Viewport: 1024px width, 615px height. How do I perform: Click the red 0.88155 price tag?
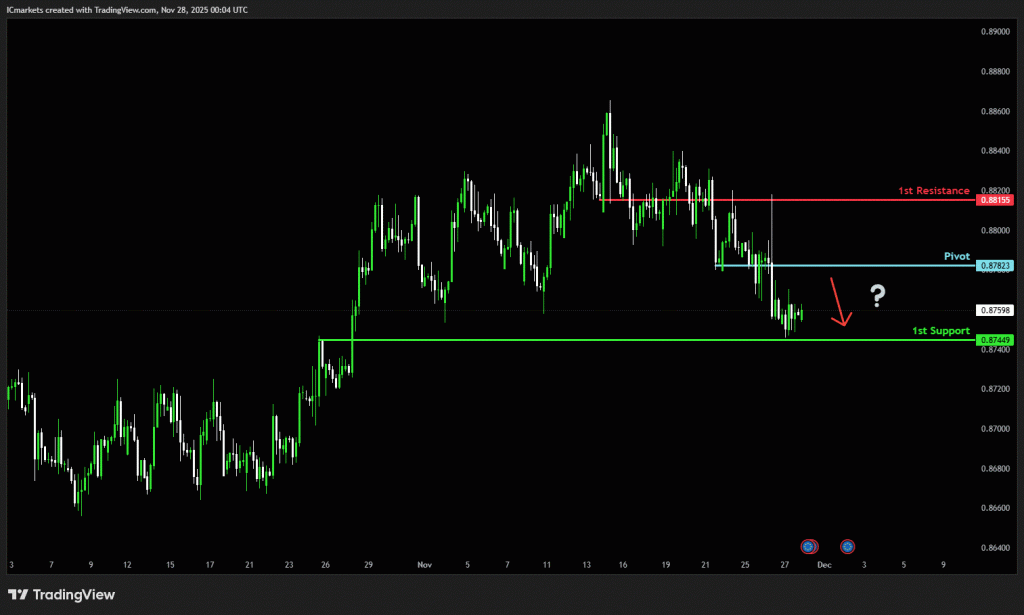click(995, 200)
